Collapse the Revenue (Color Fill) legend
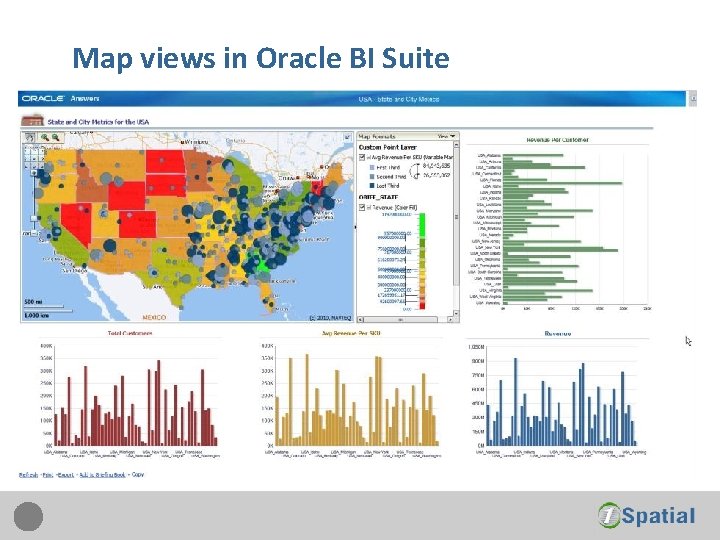The width and height of the screenshot is (720, 540). coord(368,208)
